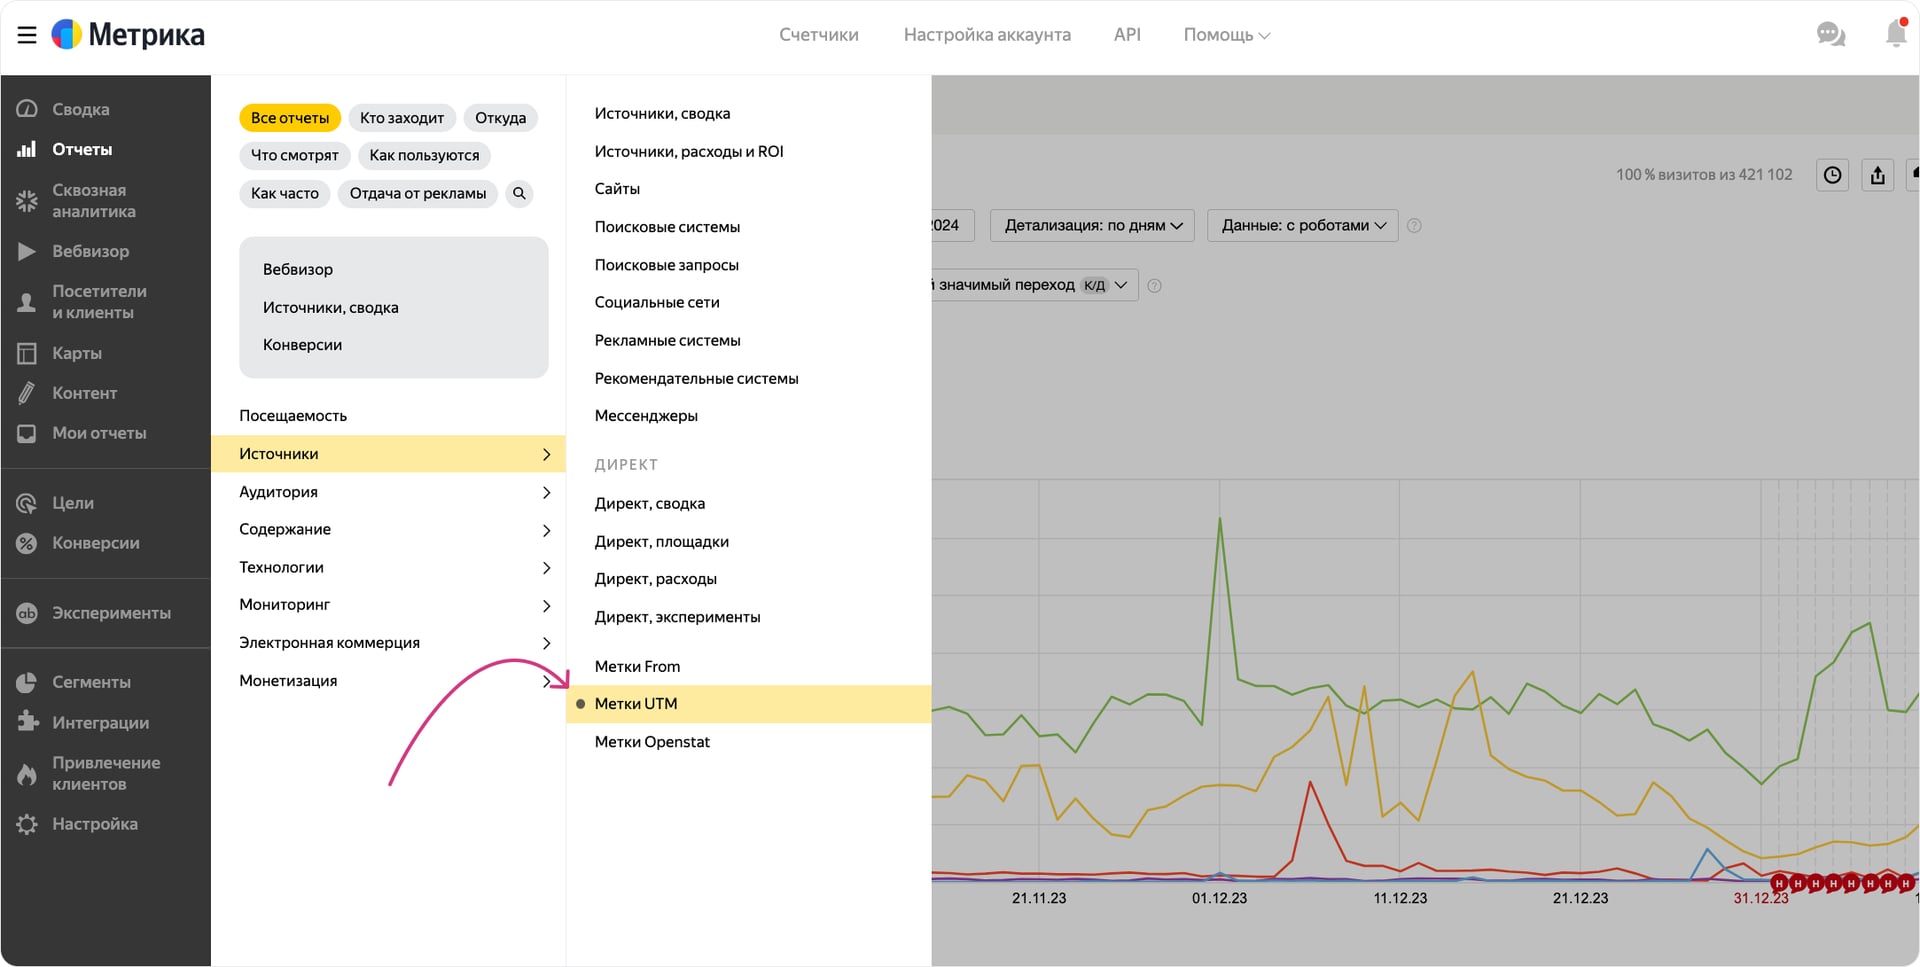Click the search icon in report filters
Viewport: 1920px width, 967px height.
519,193
